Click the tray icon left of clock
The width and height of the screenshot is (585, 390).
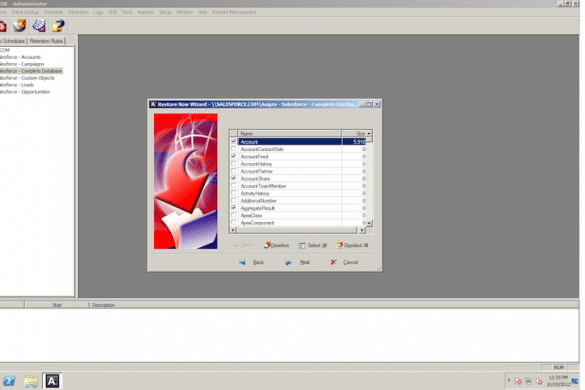pos(539,381)
